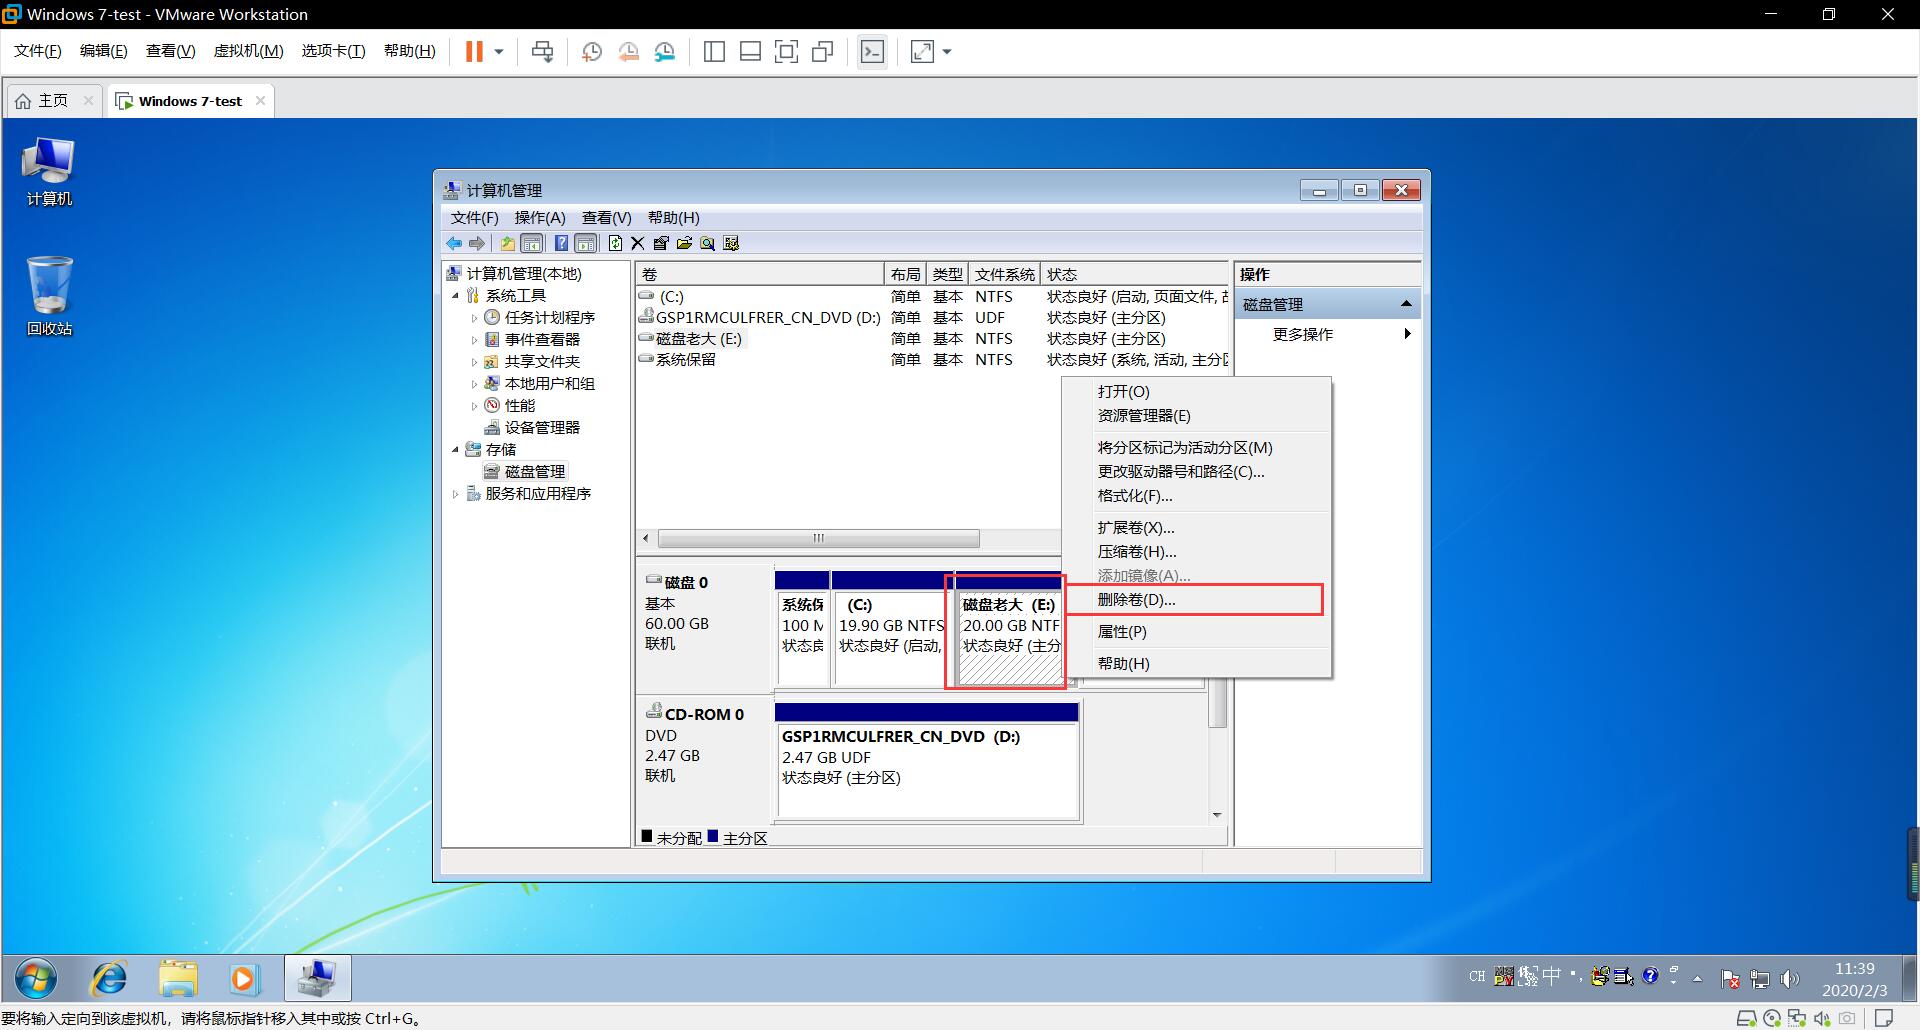1920x1030 pixels.
Task: Enter VMware full screen mode
Action: (786, 51)
